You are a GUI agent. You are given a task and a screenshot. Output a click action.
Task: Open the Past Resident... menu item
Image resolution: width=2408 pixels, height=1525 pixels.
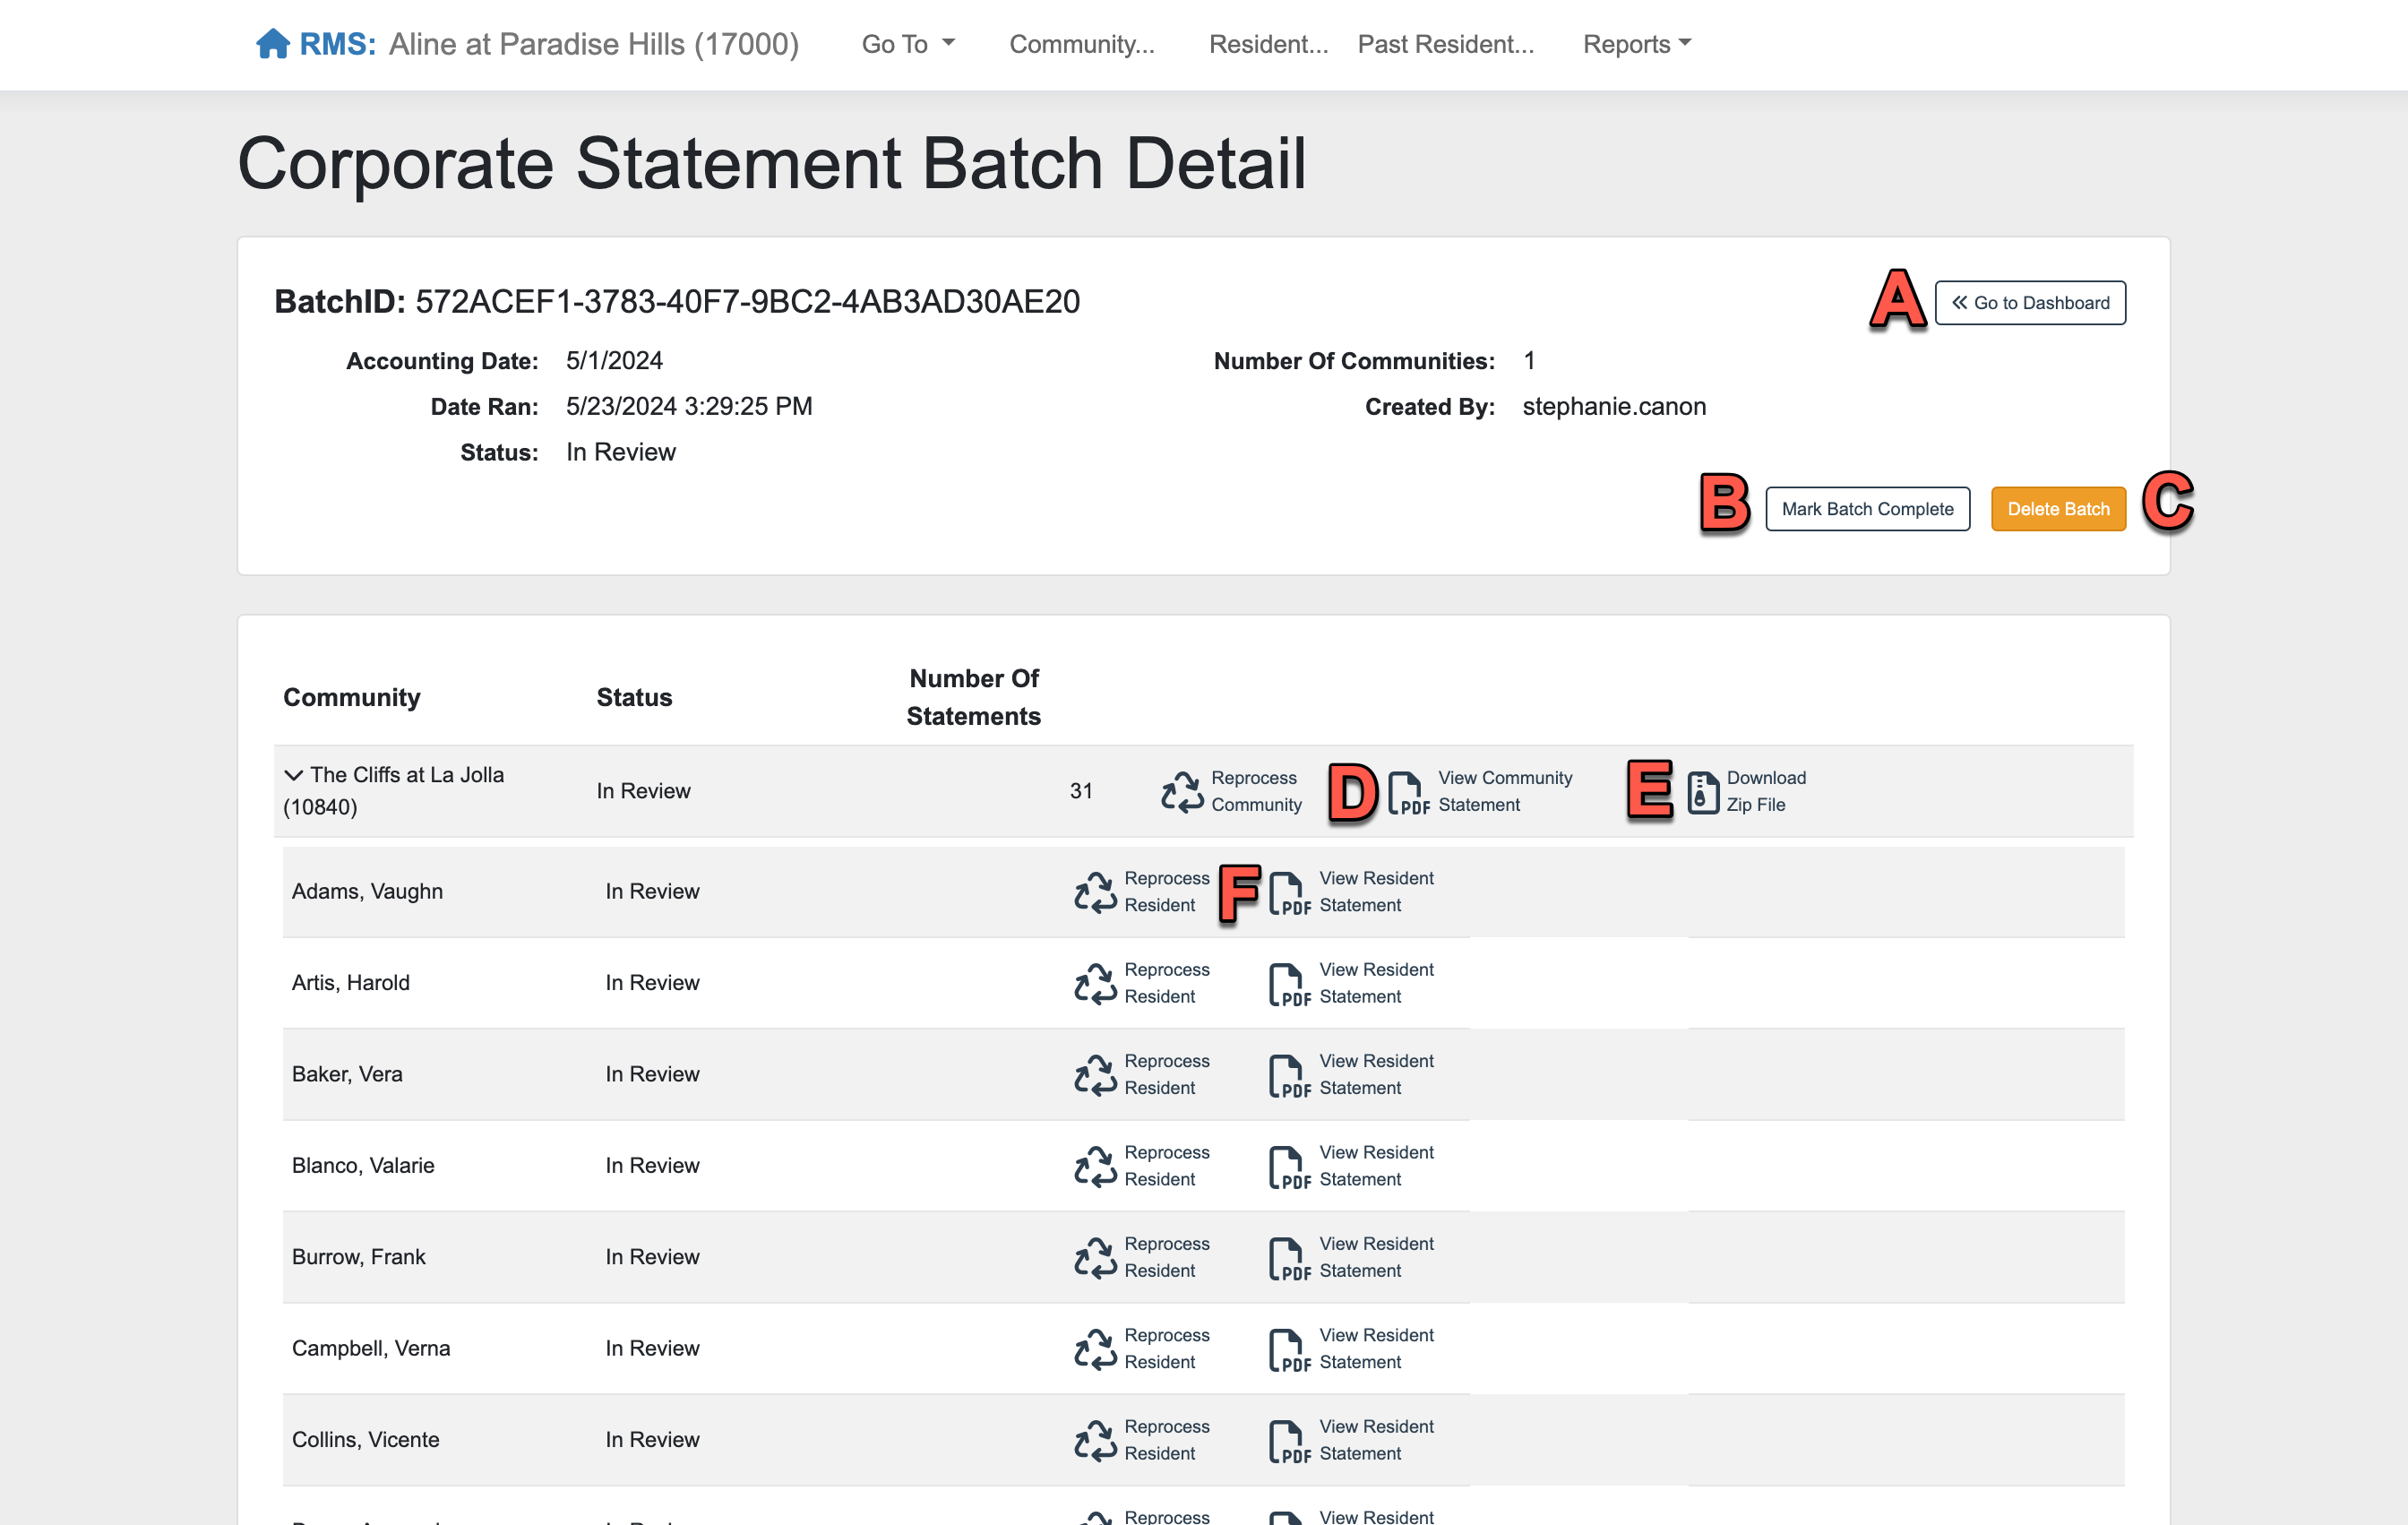(1445, 44)
